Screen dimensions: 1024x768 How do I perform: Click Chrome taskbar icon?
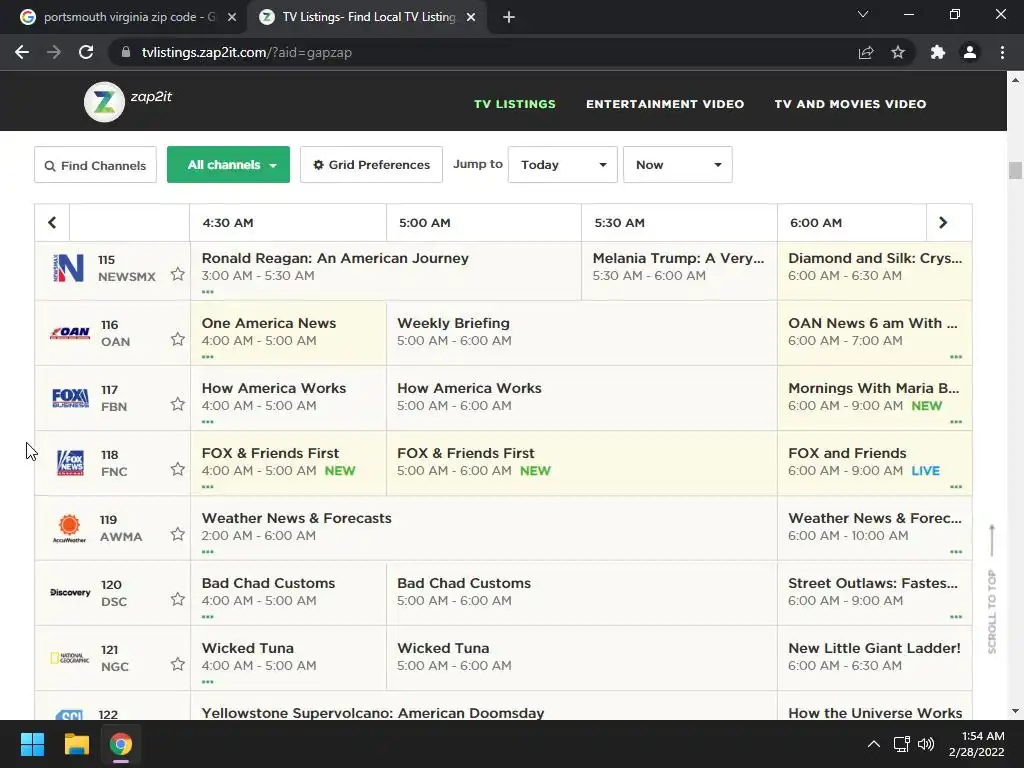click(x=121, y=744)
